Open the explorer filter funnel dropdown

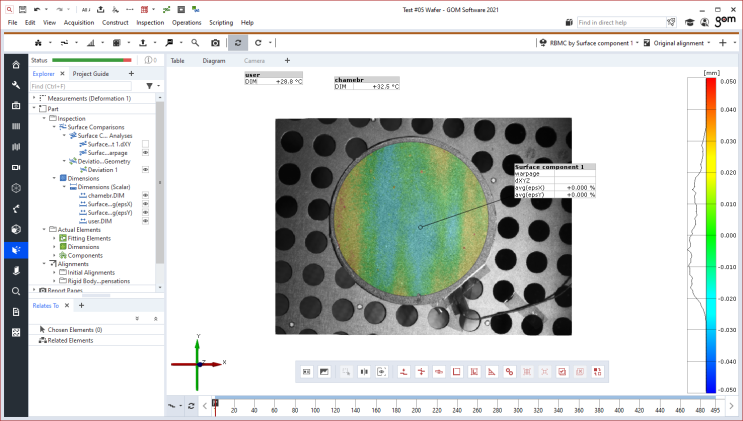(x=153, y=86)
